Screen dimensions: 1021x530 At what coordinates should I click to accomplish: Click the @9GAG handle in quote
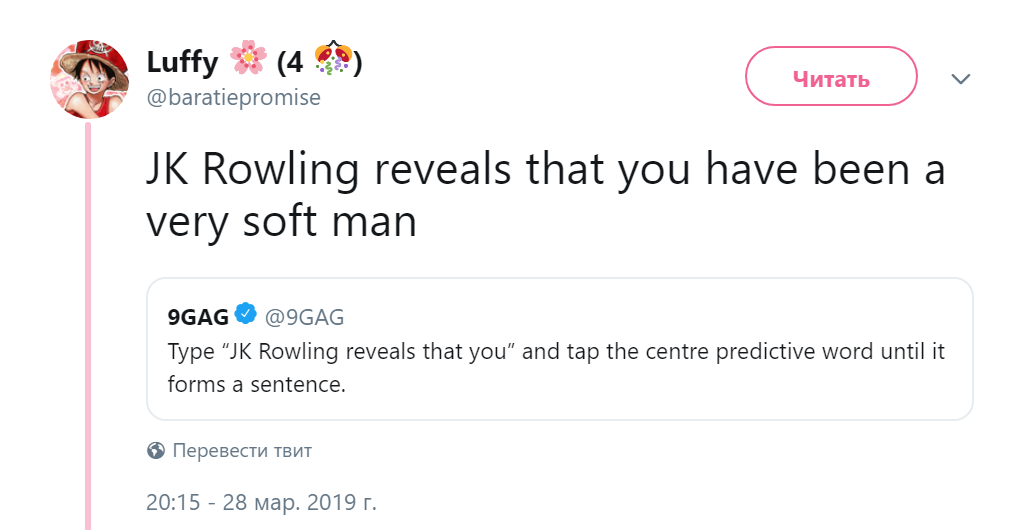[x=304, y=317]
